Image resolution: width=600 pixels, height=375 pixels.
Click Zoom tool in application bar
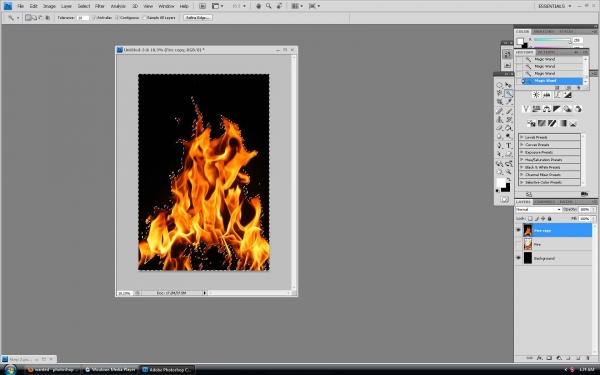coord(269,6)
